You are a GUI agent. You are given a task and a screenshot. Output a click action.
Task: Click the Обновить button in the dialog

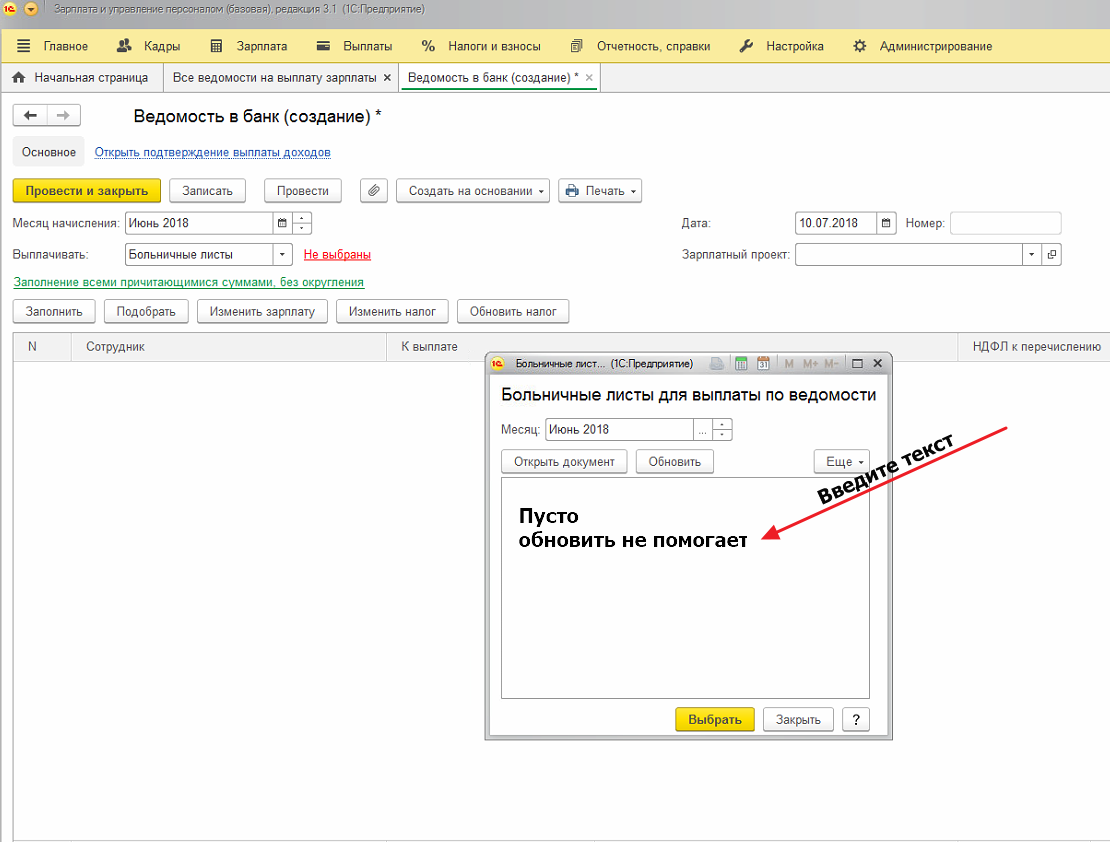(x=675, y=462)
